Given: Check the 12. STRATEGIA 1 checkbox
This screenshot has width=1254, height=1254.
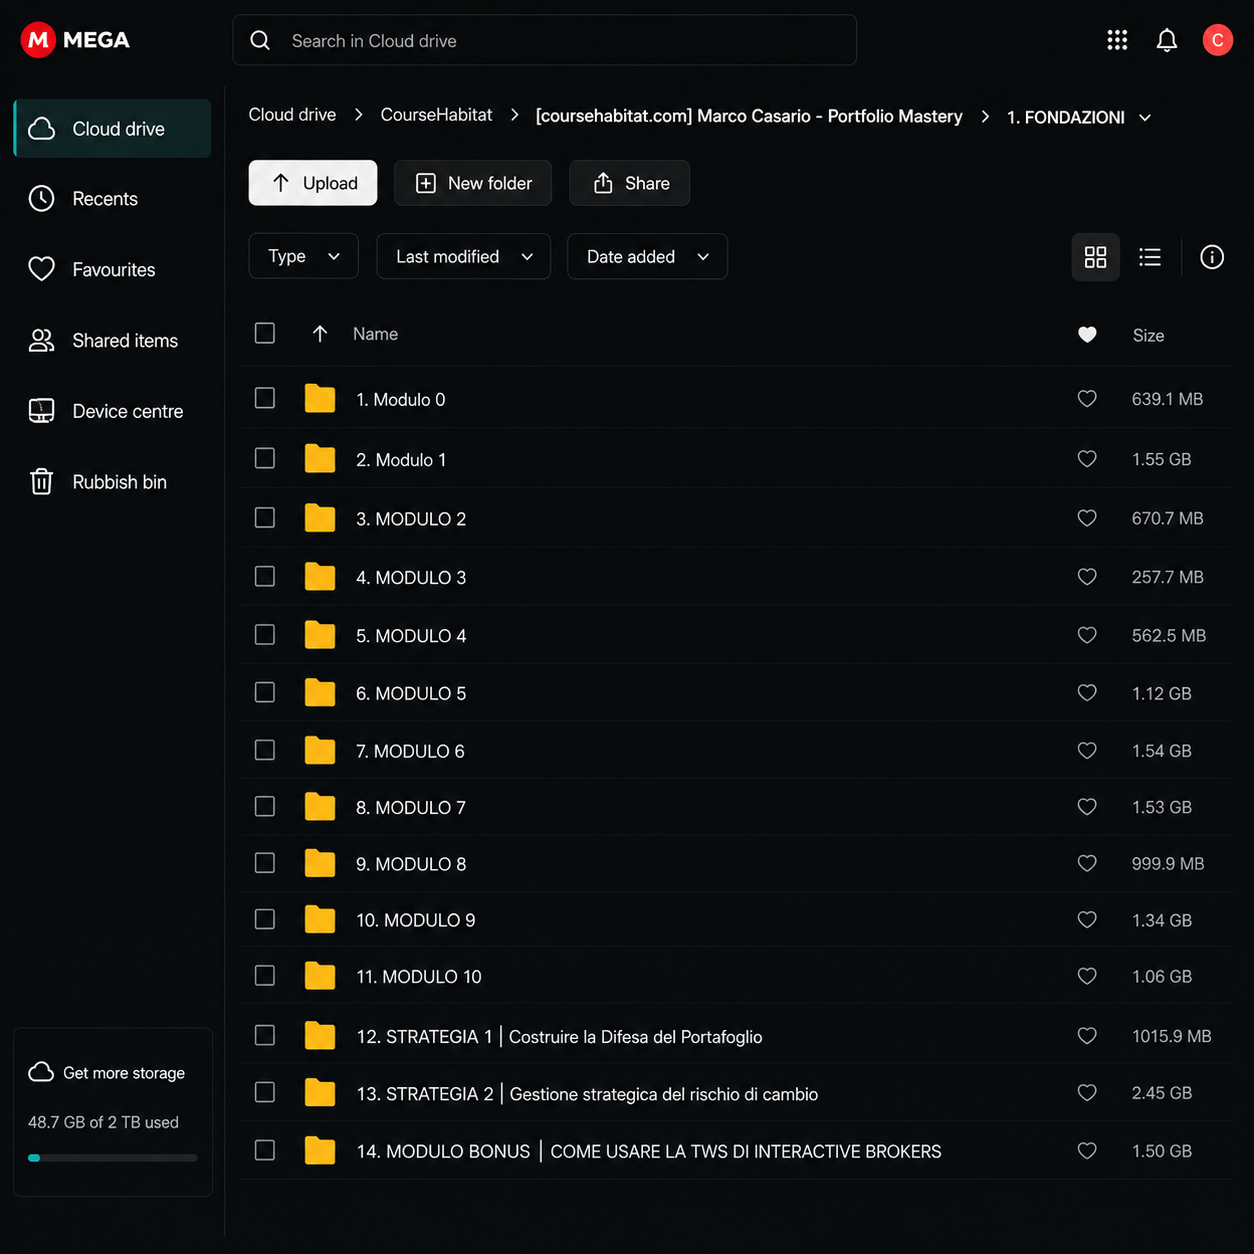Looking at the screenshot, I should pos(265,1035).
